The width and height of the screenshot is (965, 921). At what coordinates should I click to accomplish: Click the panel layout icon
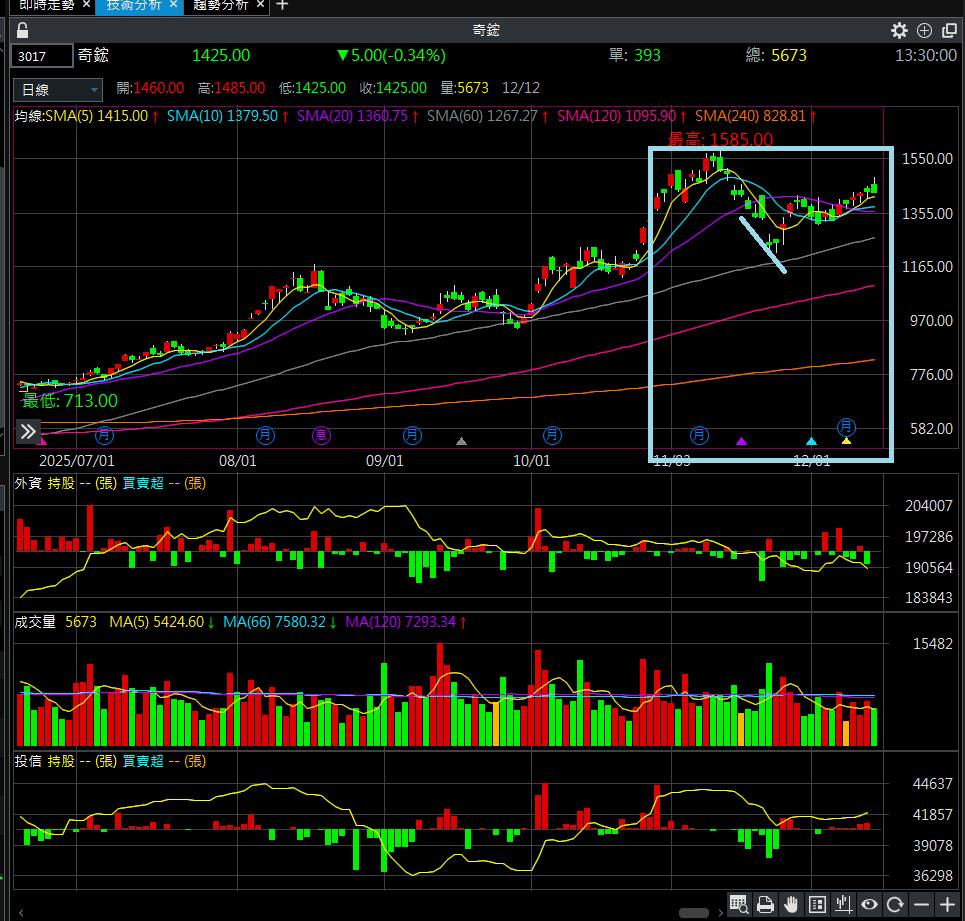point(818,905)
